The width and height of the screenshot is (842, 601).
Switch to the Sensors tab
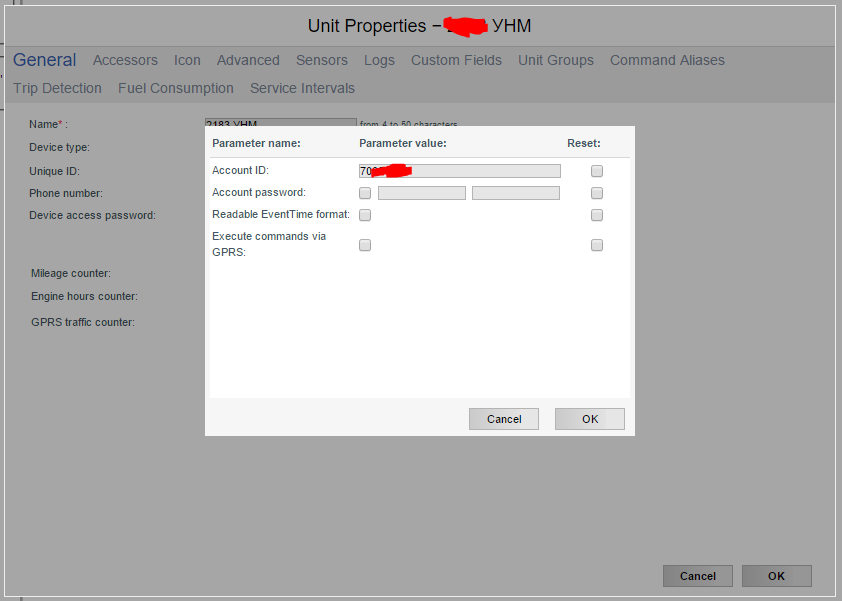click(x=322, y=60)
